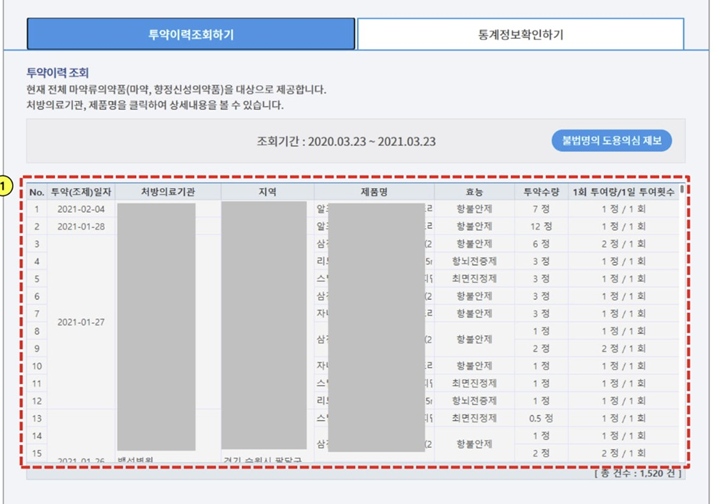Image resolution: width=720 pixels, height=504 pixels.
Task: Click the 처방의료기관 column header
Action: [168, 192]
